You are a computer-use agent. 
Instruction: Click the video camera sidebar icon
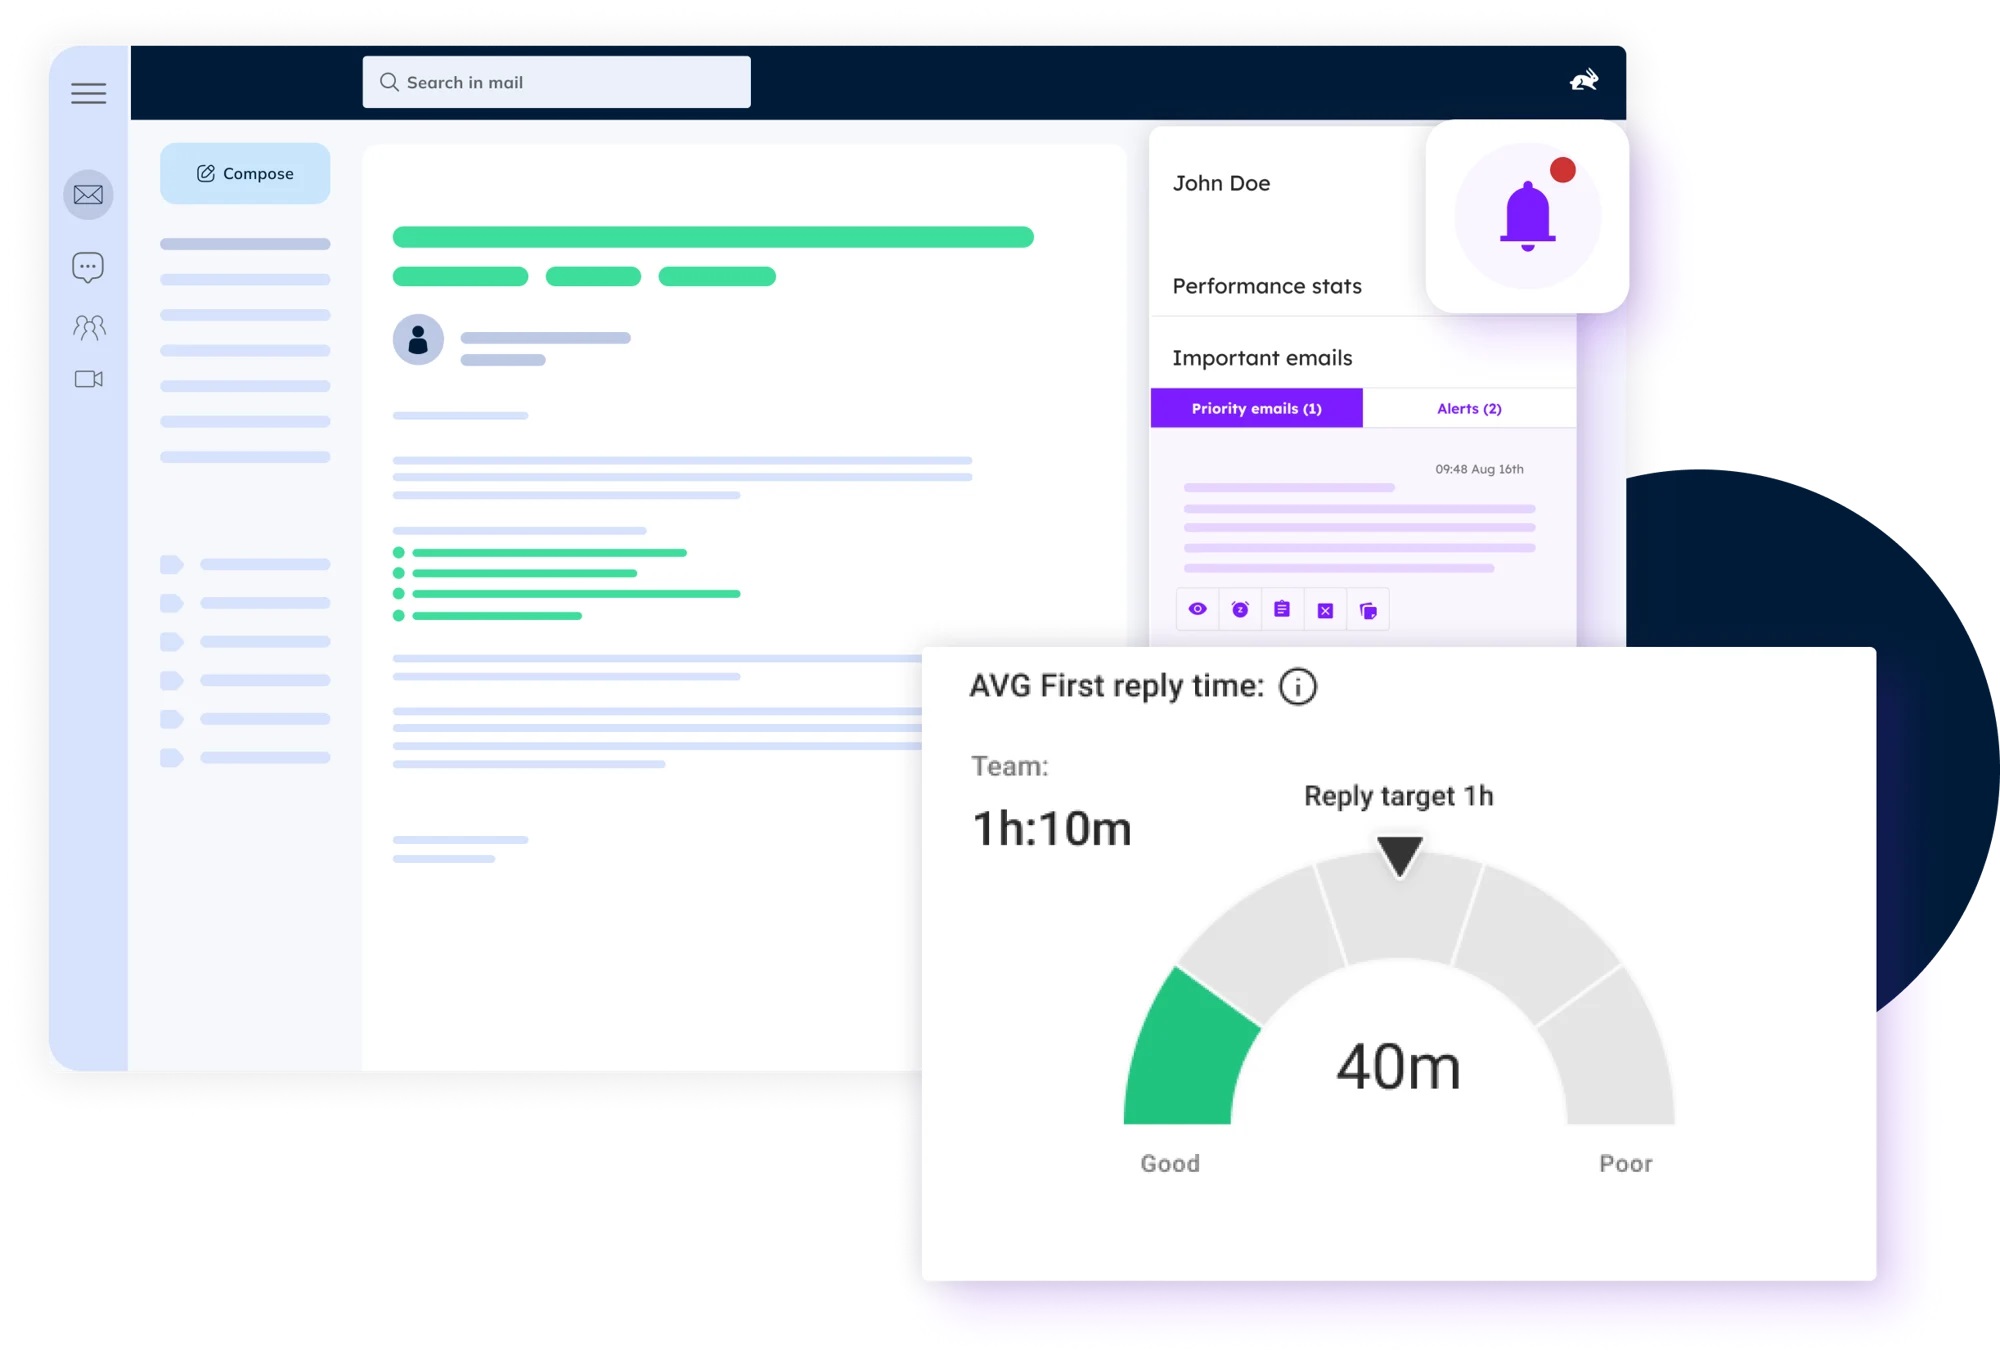click(x=88, y=379)
